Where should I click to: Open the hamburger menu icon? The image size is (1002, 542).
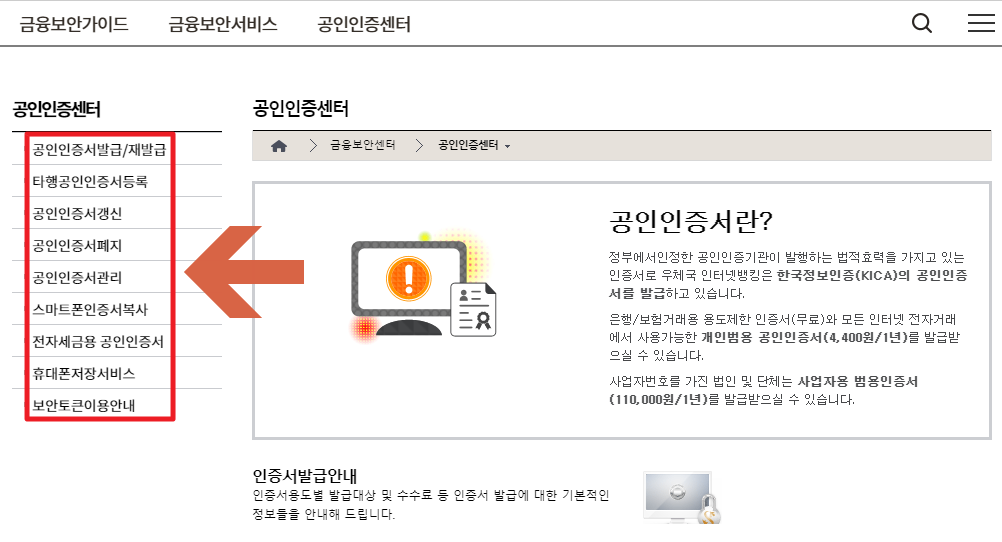[981, 23]
